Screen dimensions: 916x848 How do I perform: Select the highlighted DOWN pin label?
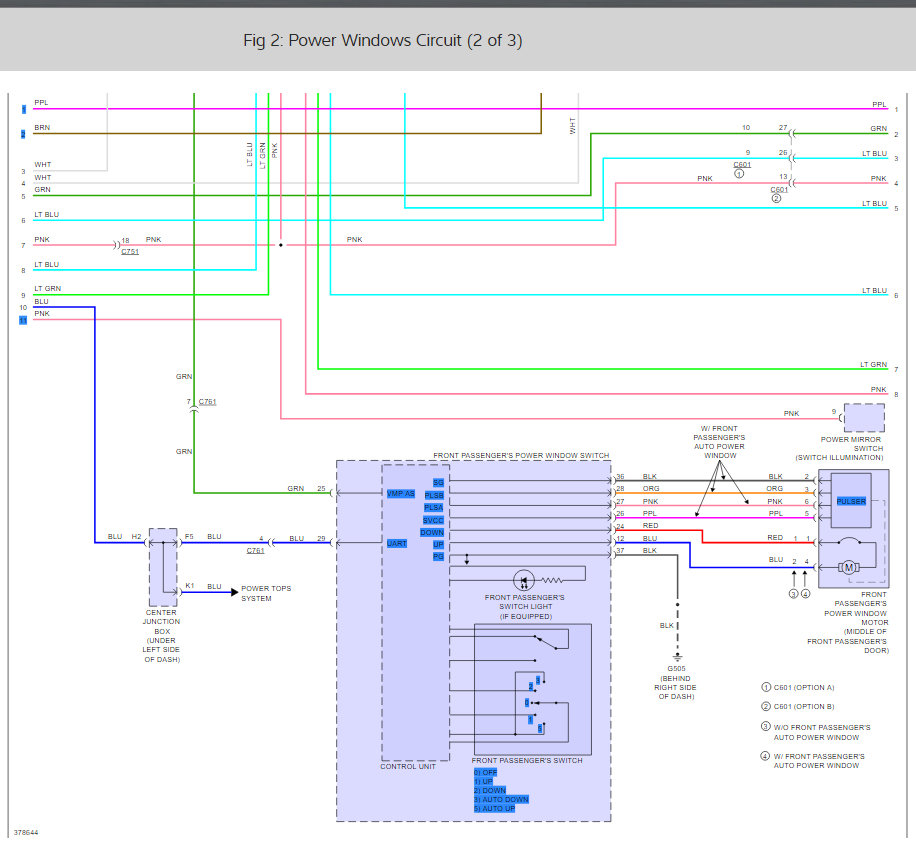(432, 532)
